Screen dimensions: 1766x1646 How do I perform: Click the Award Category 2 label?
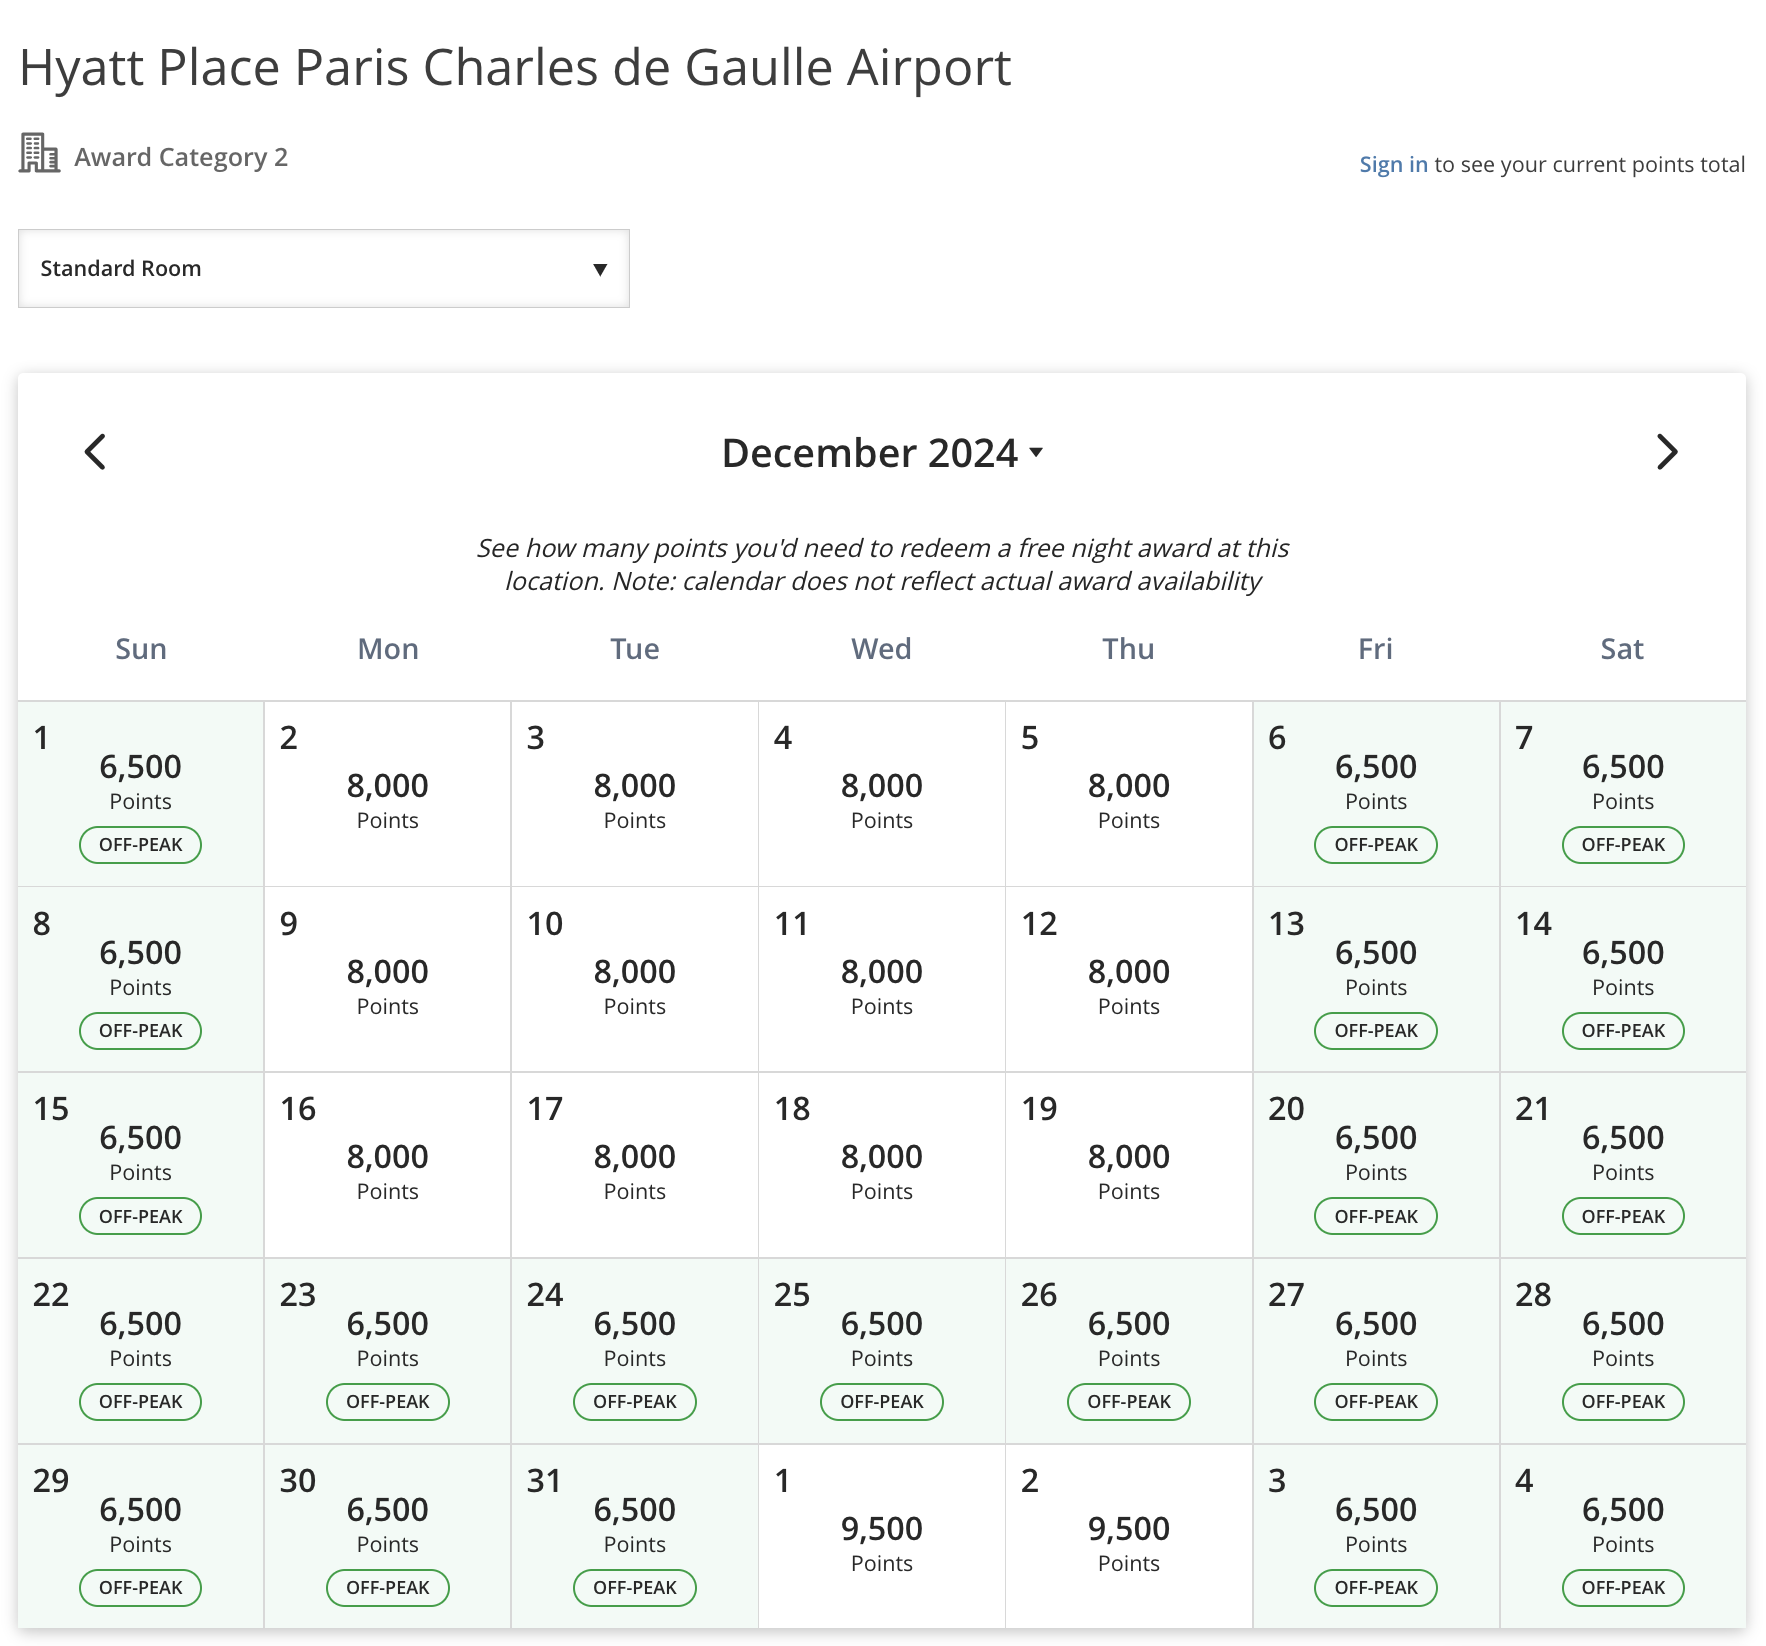tap(181, 157)
